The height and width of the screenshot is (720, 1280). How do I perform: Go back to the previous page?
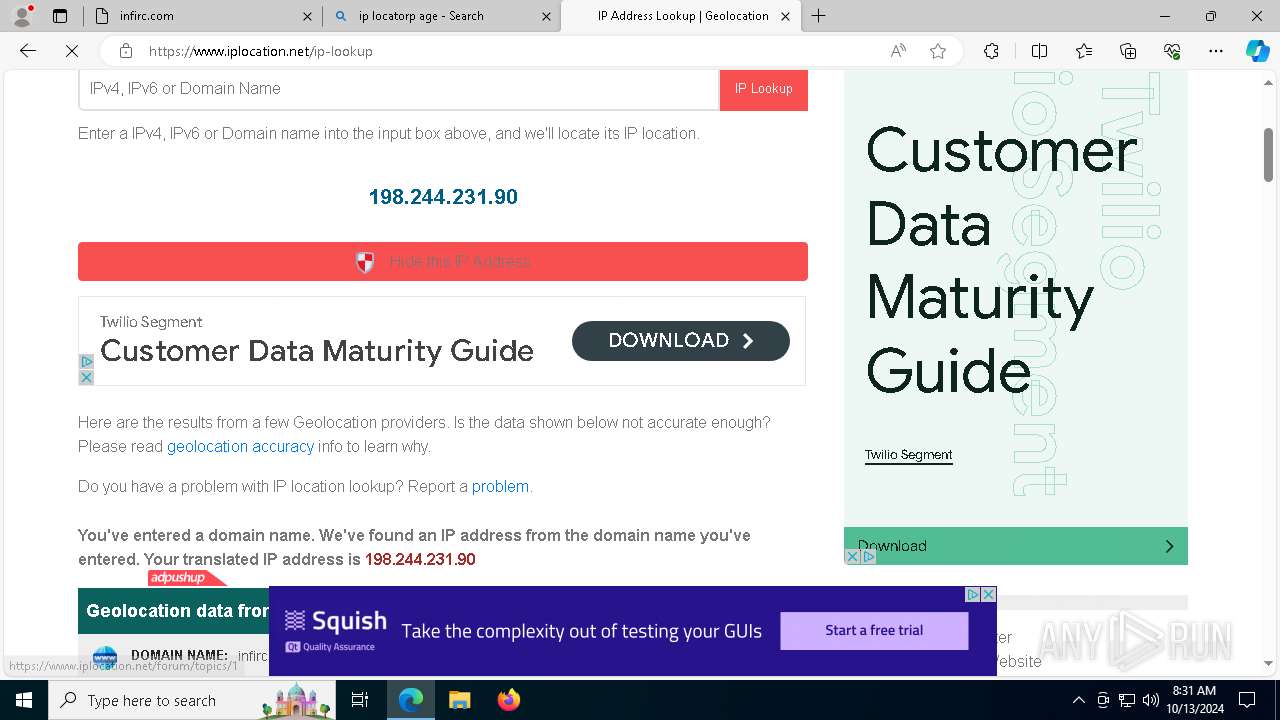[x=28, y=51]
